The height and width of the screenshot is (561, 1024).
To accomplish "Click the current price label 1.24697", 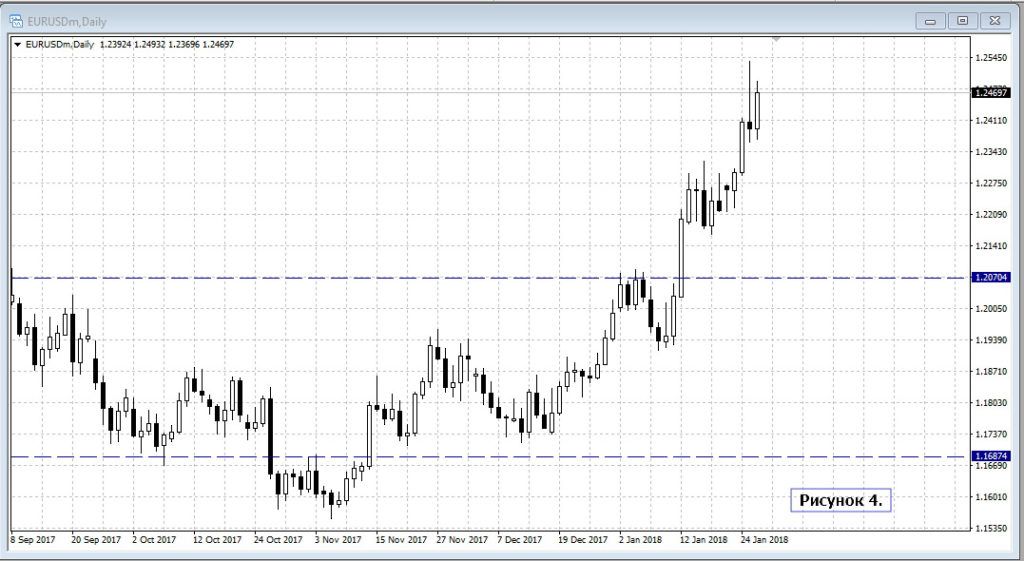I will 990,92.
